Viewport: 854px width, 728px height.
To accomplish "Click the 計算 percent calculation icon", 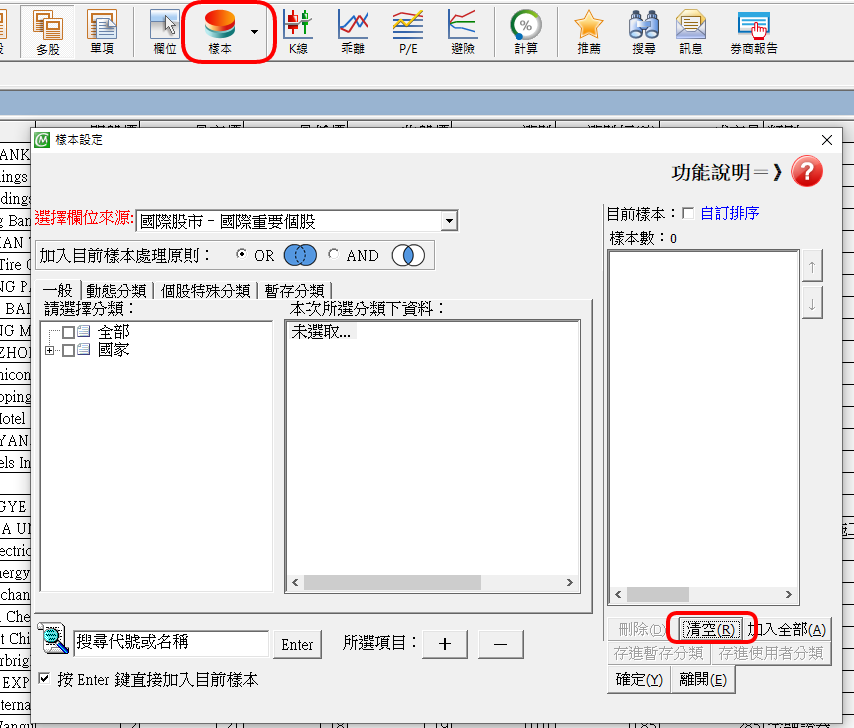I will pyautogui.click(x=525, y=30).
